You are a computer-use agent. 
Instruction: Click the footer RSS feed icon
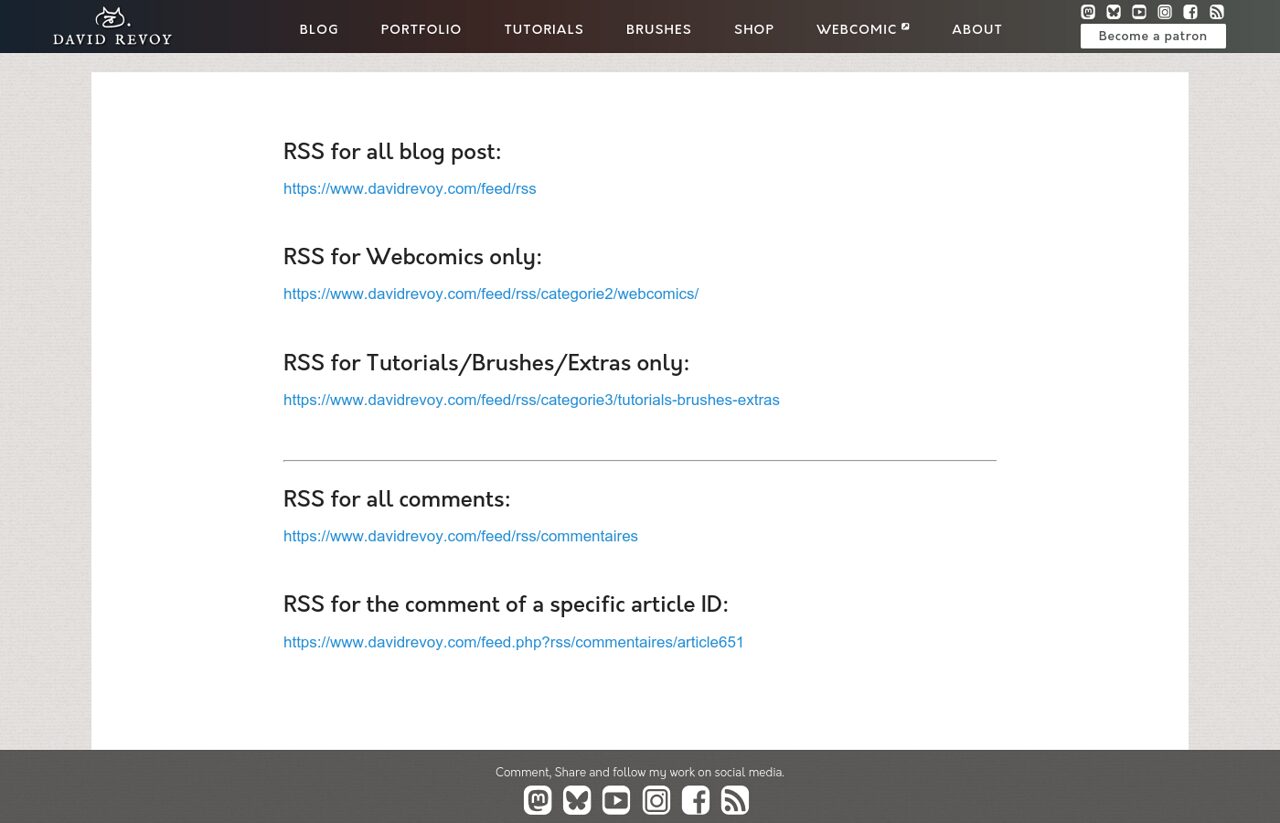click(735, 800)
